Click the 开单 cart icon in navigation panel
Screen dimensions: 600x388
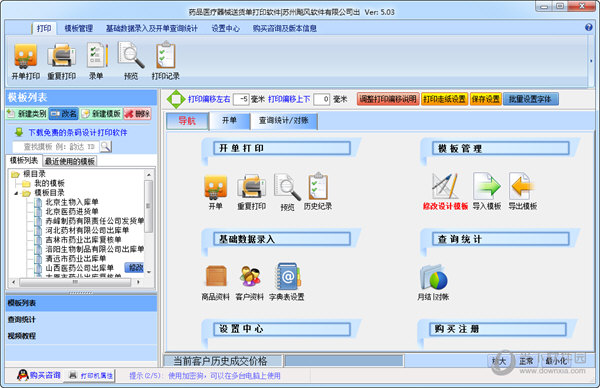tap(215, 192)
